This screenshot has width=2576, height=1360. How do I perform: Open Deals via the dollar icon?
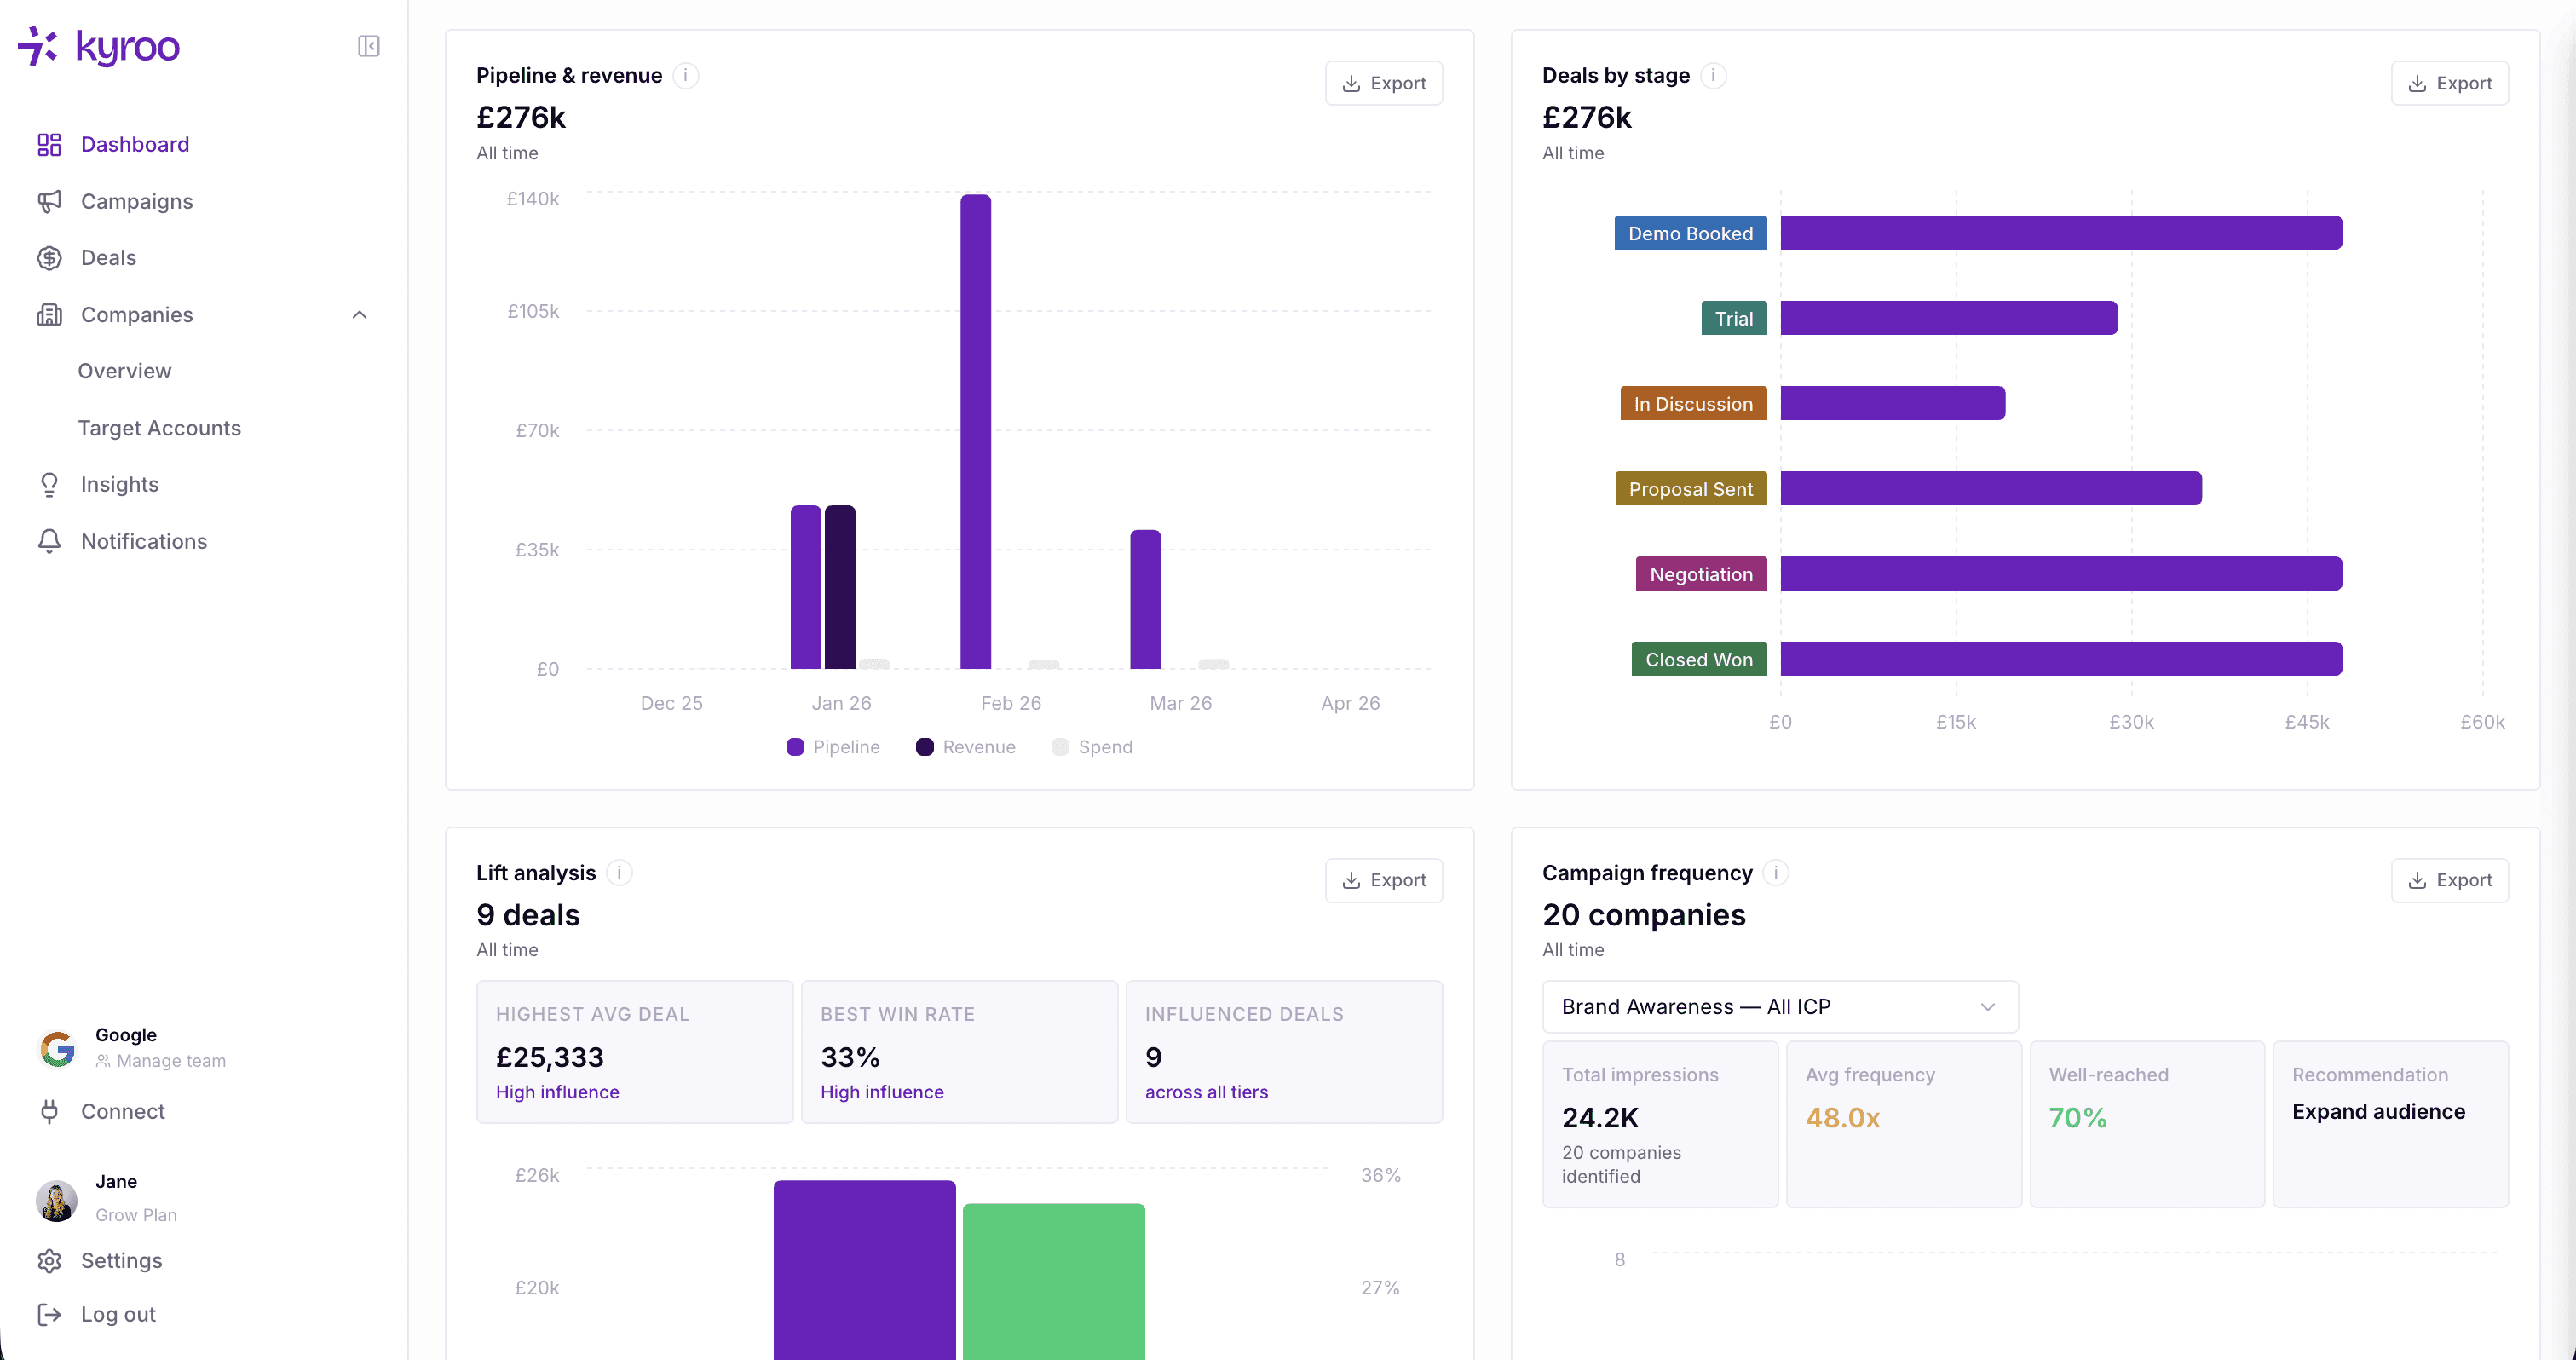(50, 258)
